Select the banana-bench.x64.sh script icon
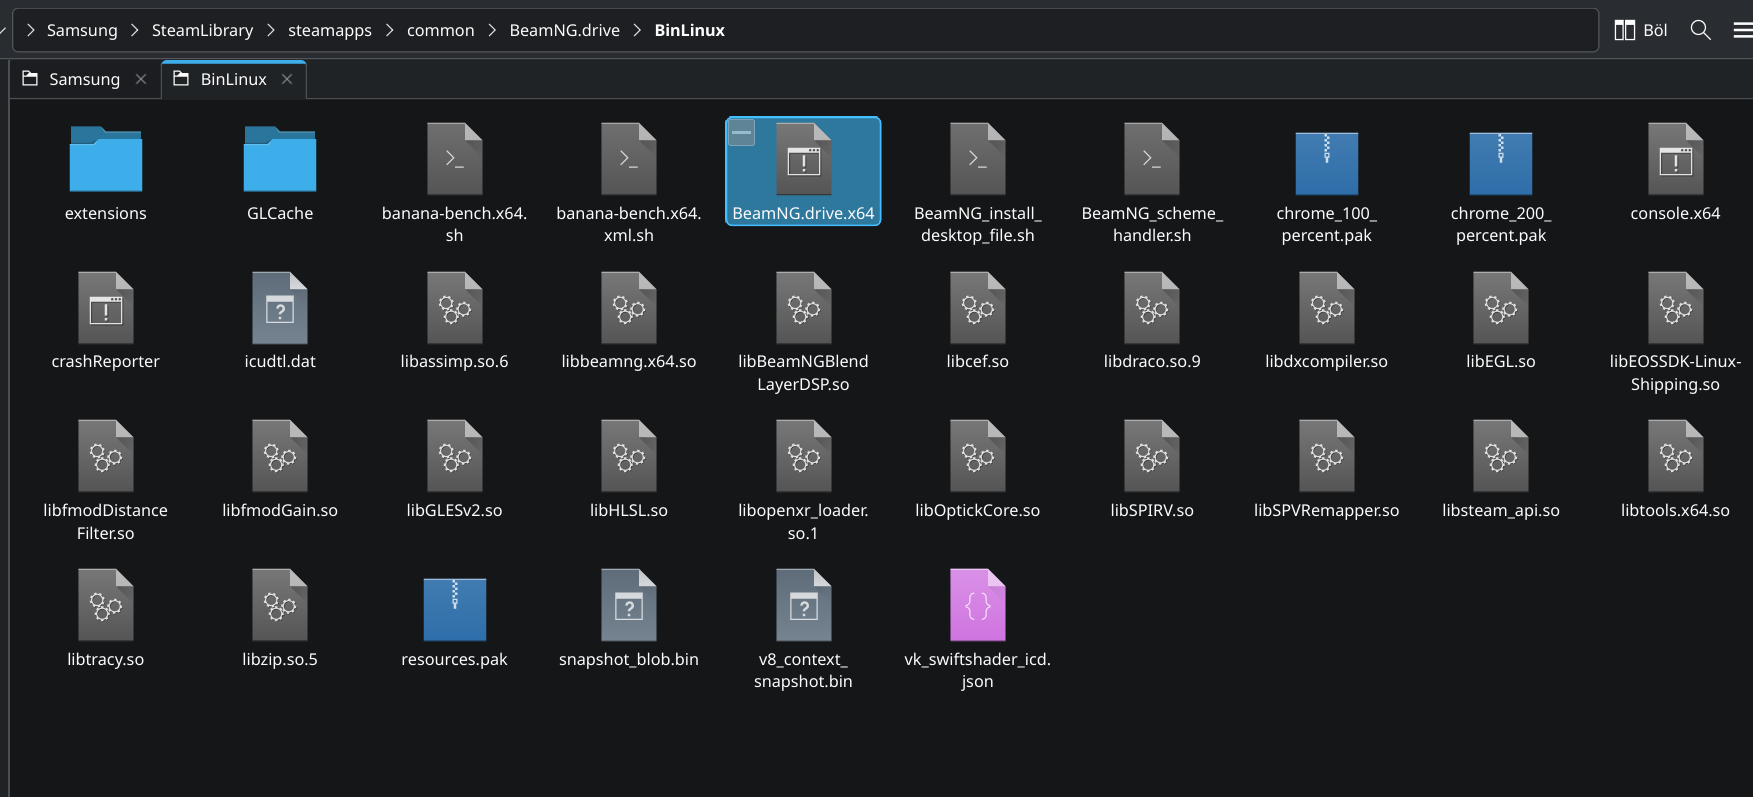This screenshot has width=1753, height=797. pyautogui.click(x=455, y=159)
